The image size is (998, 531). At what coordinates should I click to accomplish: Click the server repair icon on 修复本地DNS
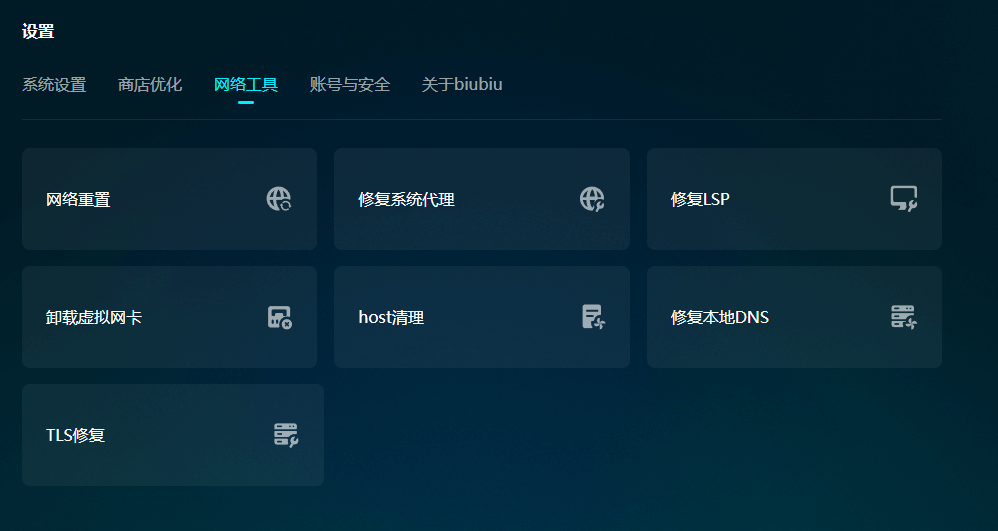pyautogui.click(x=904, y=316)
